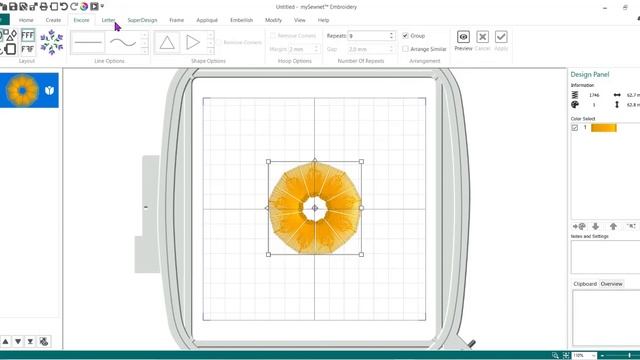Open the File menu button
This screenshot has height=360, width=640.
point(4,20)
